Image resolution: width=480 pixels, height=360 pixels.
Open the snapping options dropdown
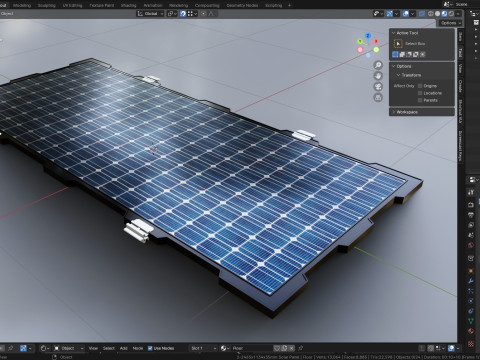[x=192, y=14]
